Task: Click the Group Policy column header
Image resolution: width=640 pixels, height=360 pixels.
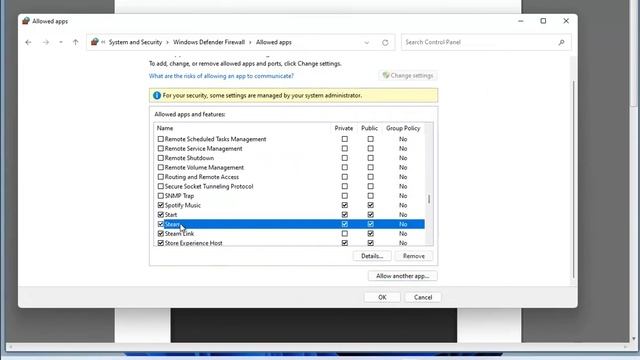Action: 403,128
